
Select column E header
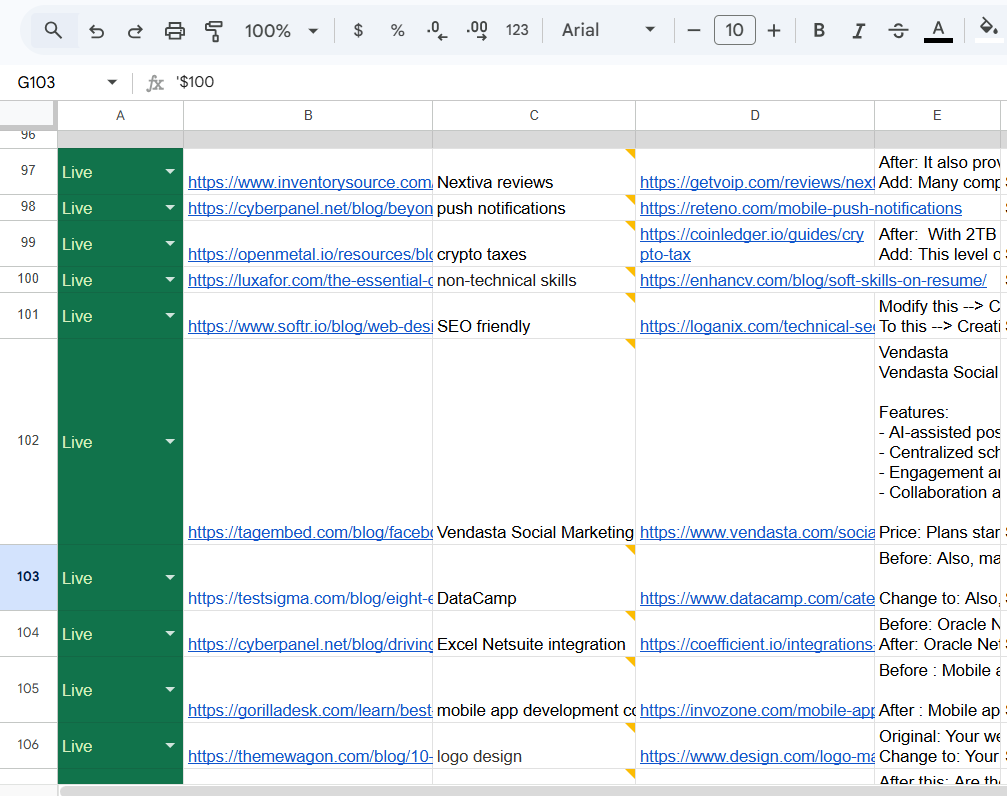pyautogui.click(x=937, y=116)
